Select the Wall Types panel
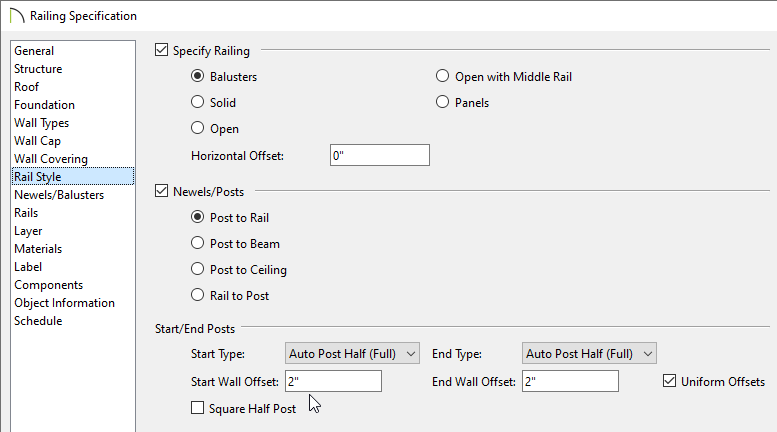 [42, 123]
